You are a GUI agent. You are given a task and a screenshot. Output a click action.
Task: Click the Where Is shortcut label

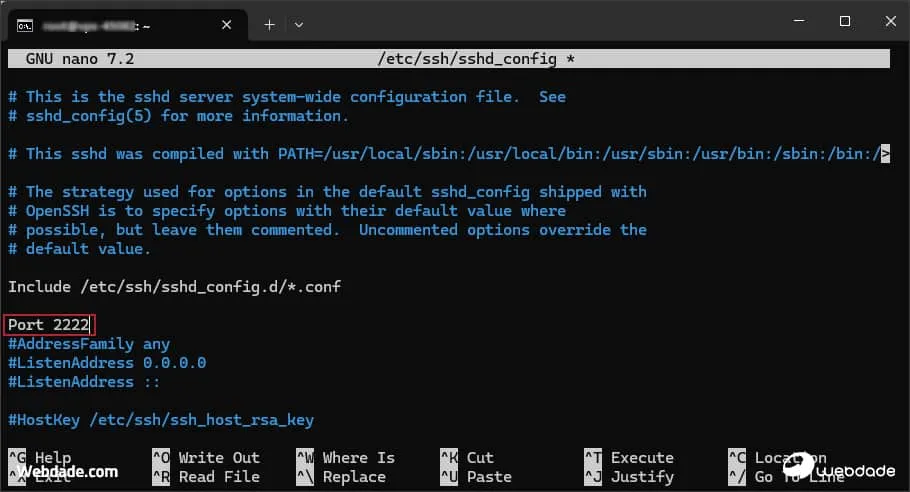358,458
